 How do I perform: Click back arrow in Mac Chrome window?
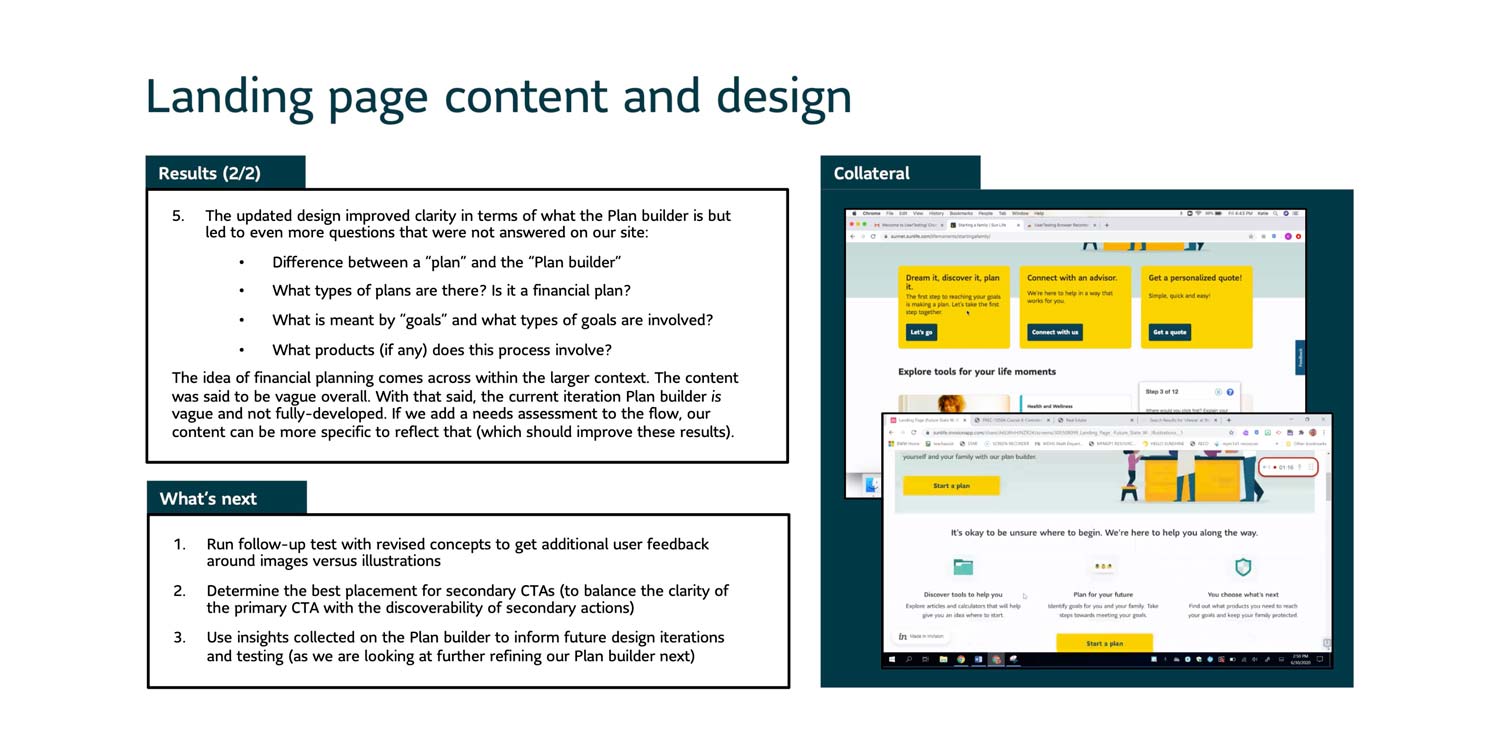[852, 236]
